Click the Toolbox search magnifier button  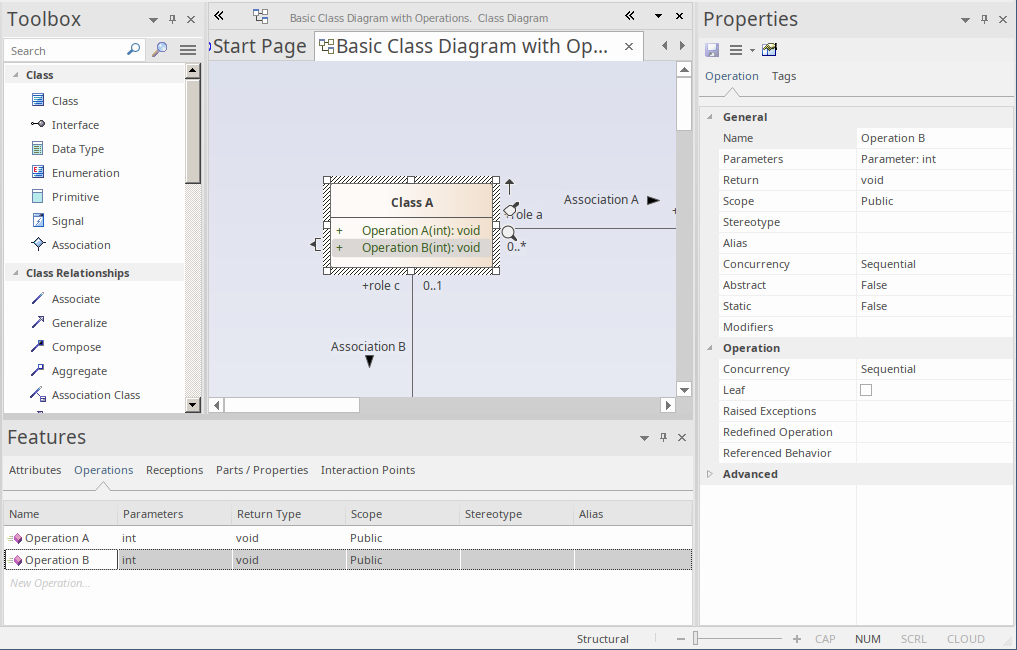pos(159,50)
